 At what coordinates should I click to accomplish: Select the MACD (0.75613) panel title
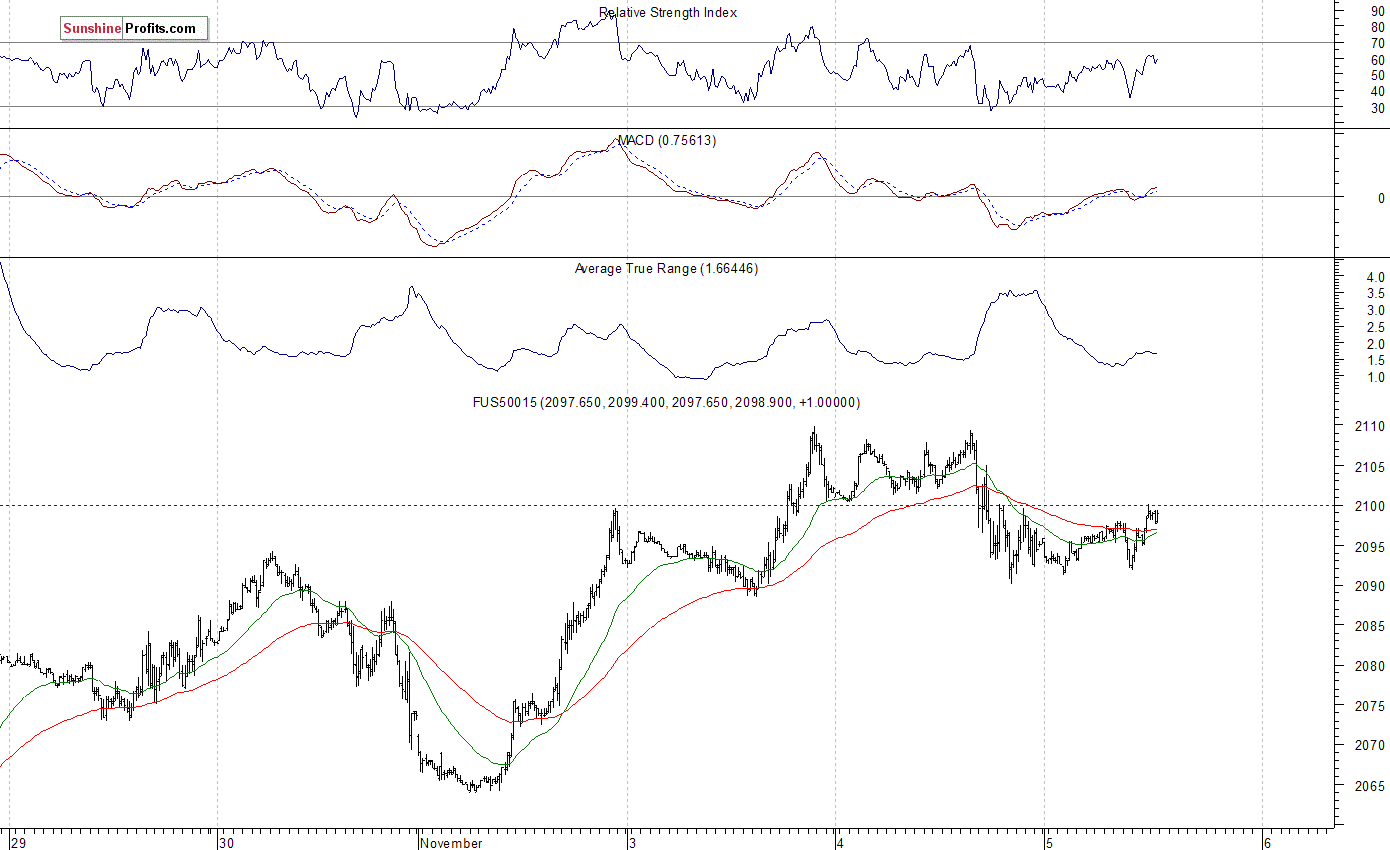pos(666,141)
